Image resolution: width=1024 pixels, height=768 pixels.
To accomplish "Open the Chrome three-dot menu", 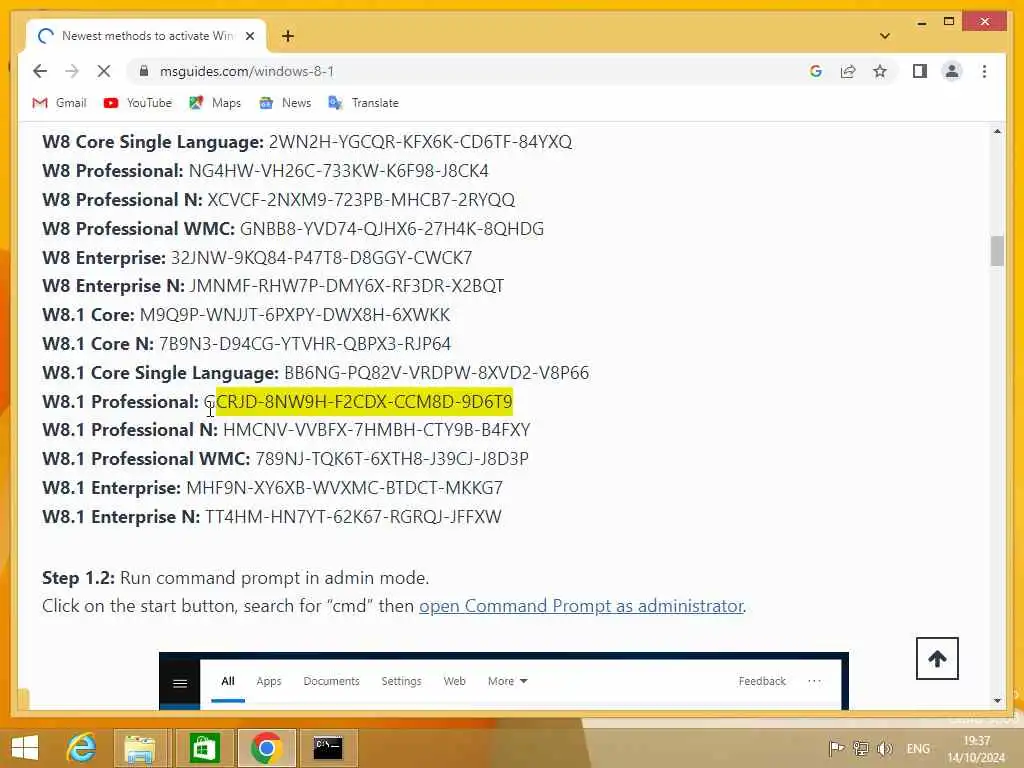I will coord(984,71).
